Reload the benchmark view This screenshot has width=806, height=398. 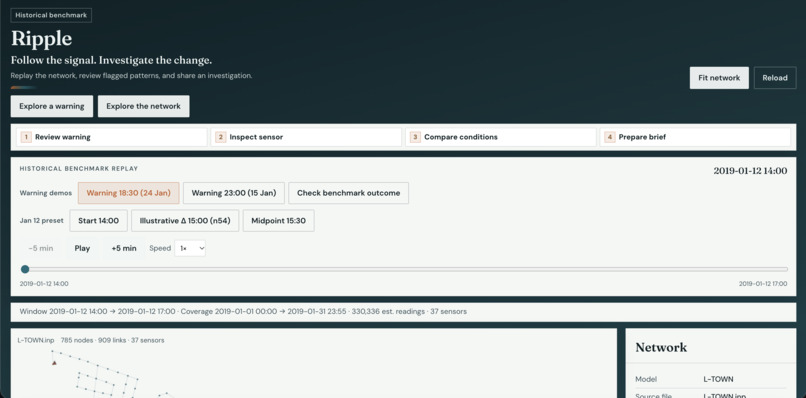click(x=775, y=78)
